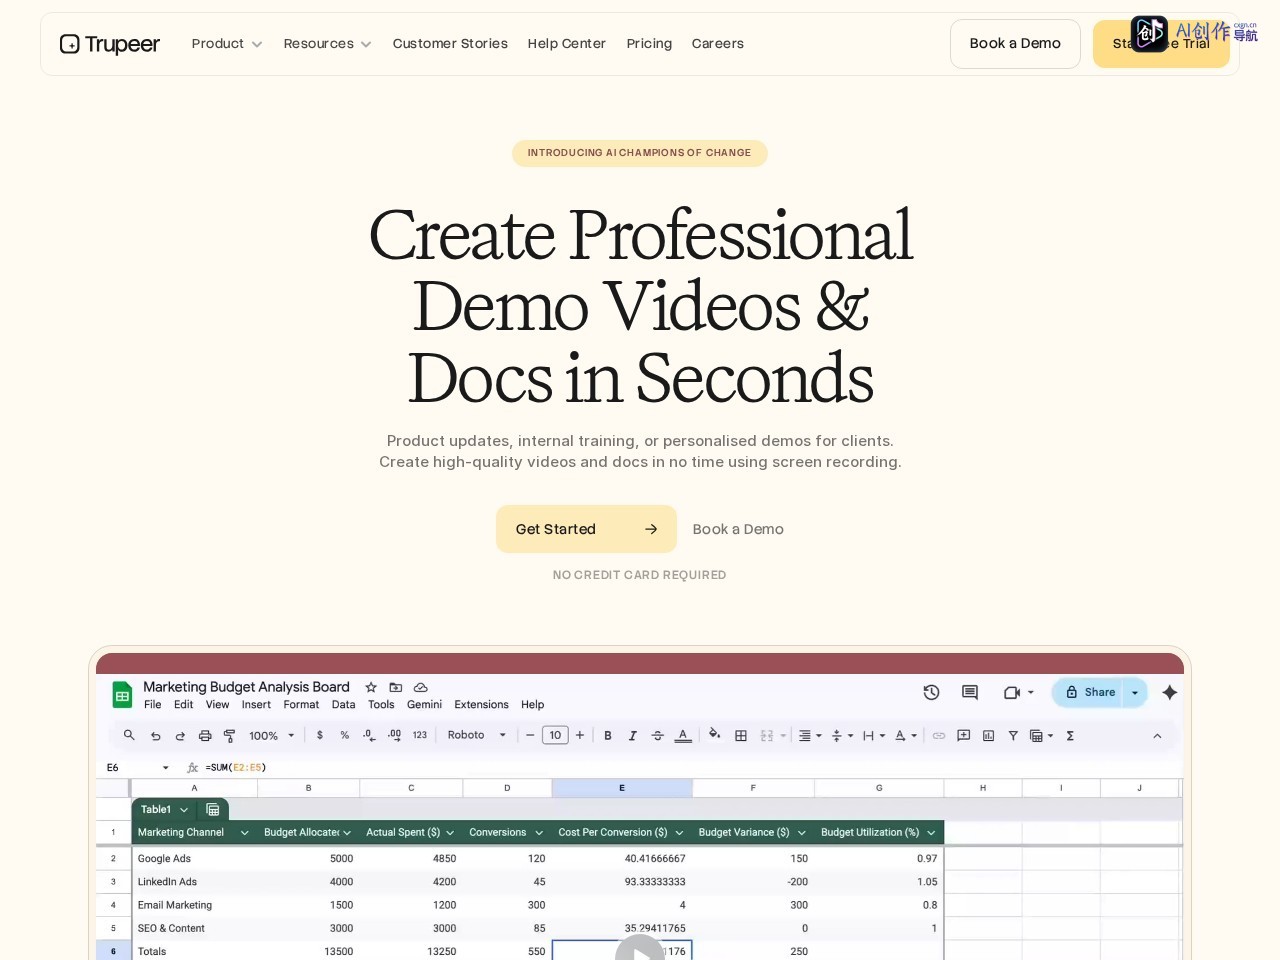Click the Book a Demo link beside Get Started
The width and height of the screenshot is (1280, 960).
(x=738, y=529)
